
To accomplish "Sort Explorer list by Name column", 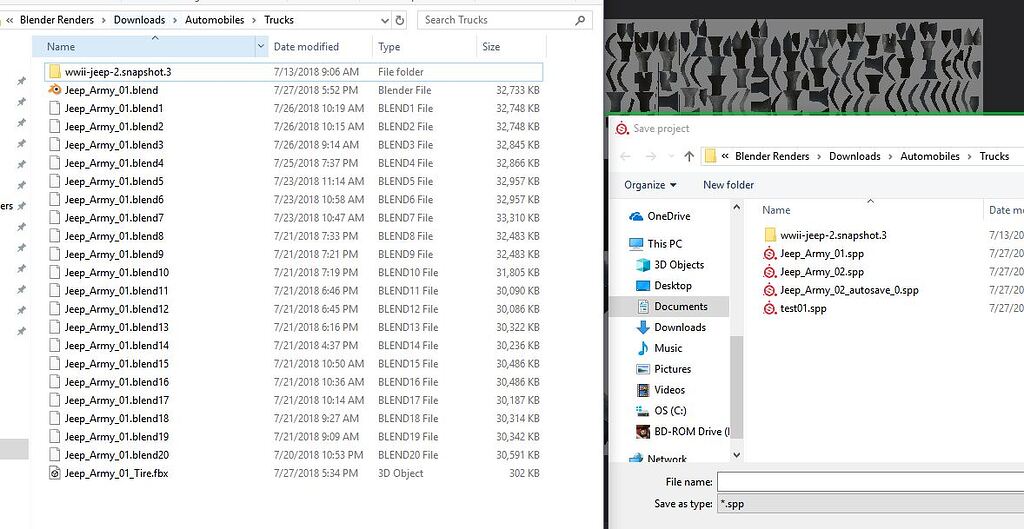I will [61, 46].
